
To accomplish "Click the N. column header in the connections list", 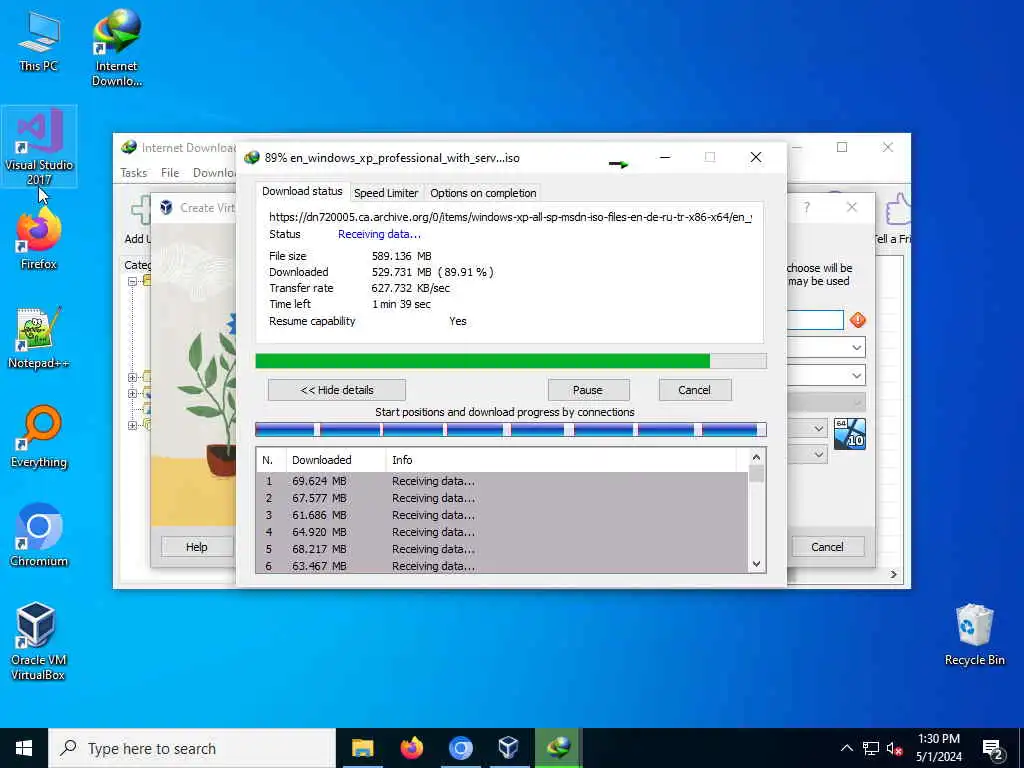I will point(271,460).
